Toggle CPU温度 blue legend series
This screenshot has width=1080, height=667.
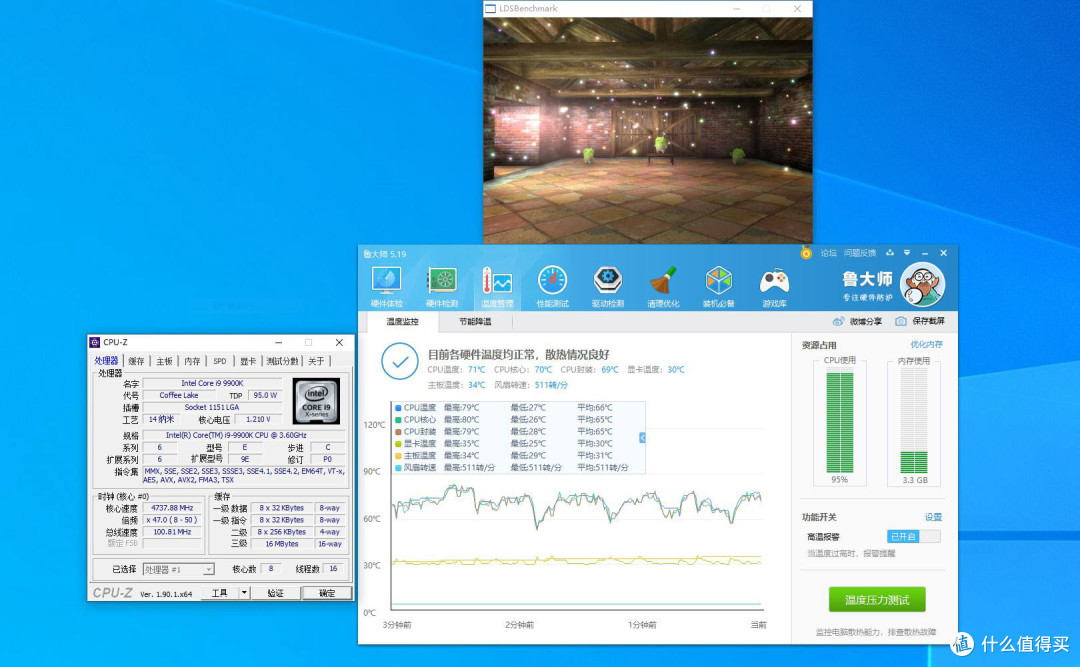click(398, 407)
